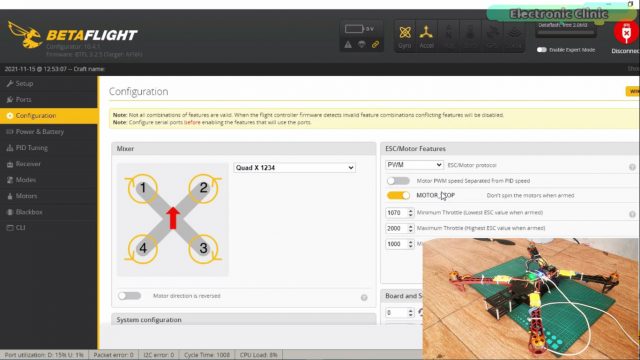The height and width of the screenshot is (360, 640).
Task: Click the yellow link status icon
Action: tap(375, 44)
